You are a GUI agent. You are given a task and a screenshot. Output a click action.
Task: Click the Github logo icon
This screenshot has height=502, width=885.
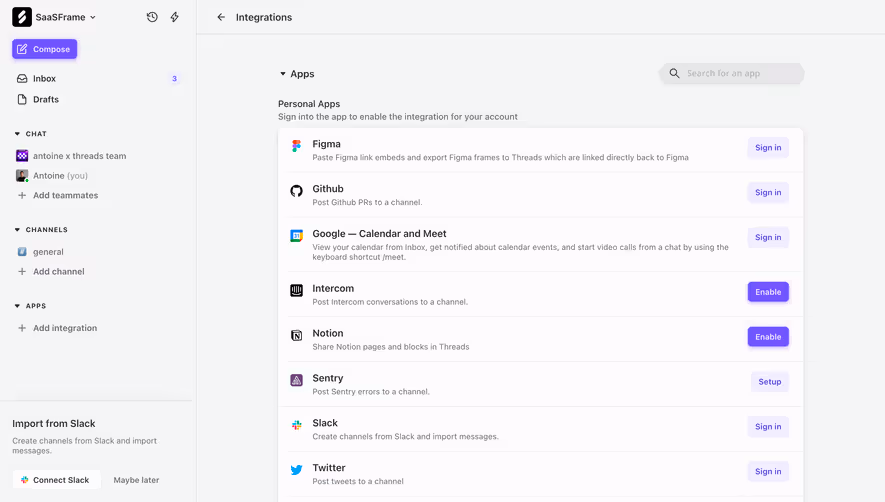tap(296, 191)
